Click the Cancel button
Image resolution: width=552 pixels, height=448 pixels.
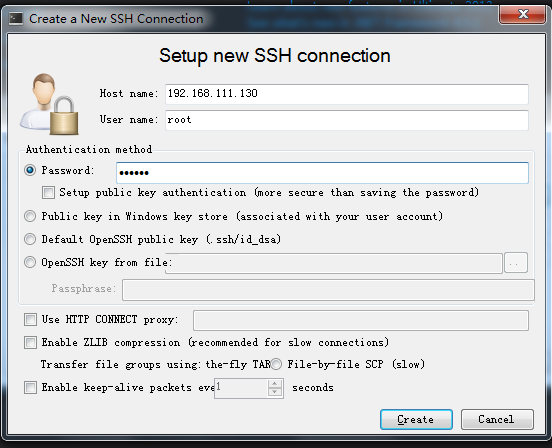(x=497, y=419)
